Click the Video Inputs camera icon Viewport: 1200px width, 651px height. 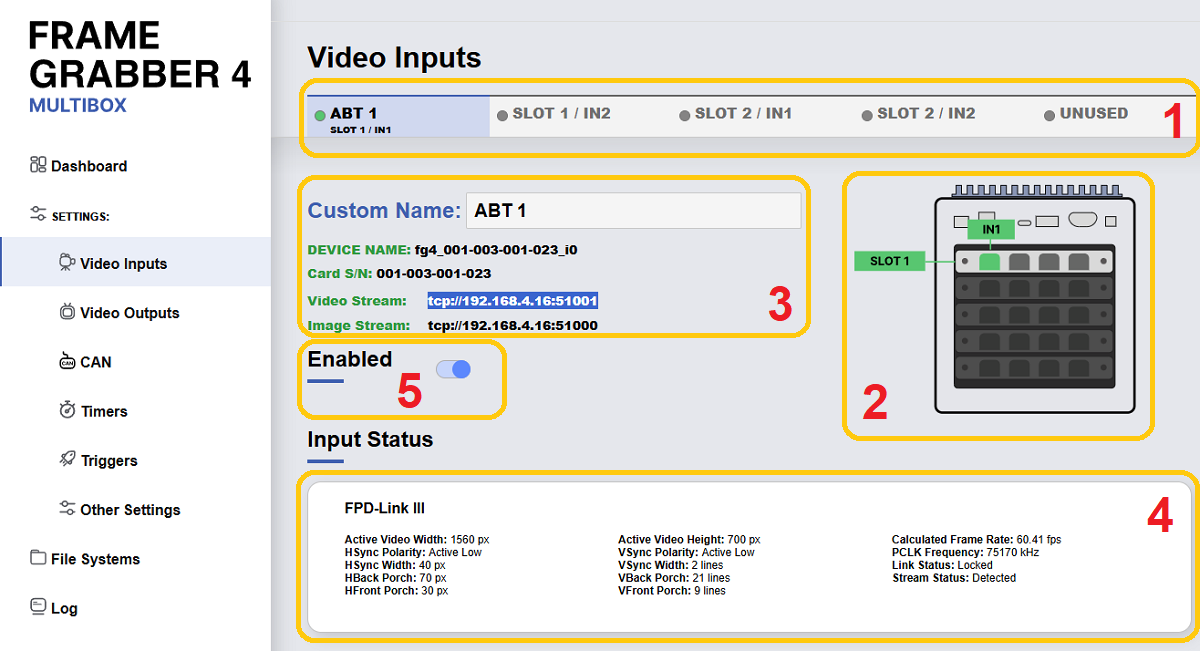(x=67, y=263)
